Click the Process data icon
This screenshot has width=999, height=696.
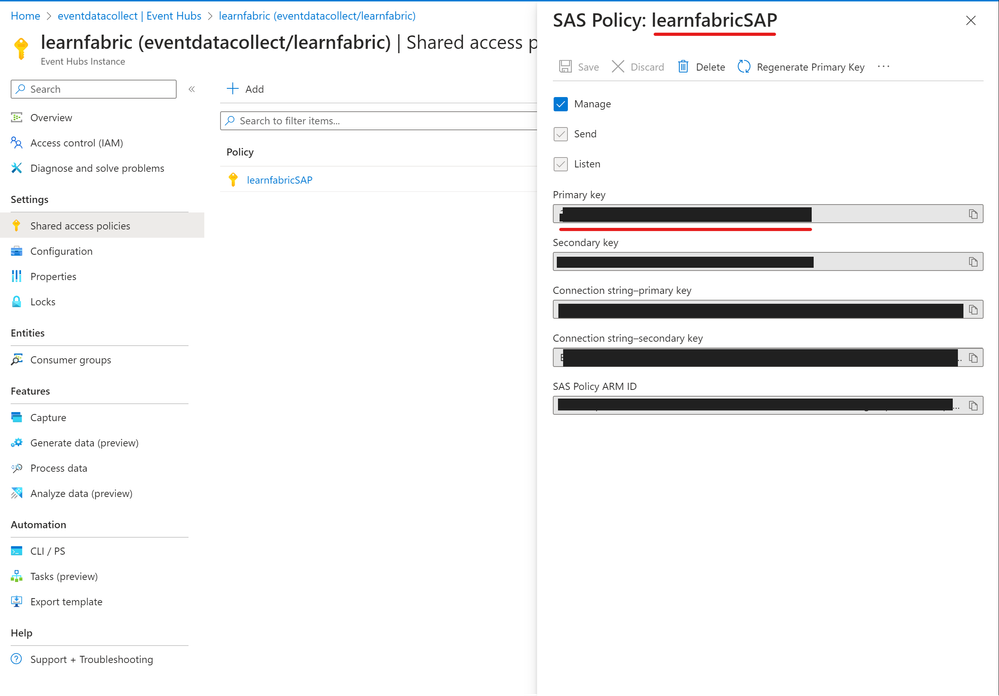pyautogui.click(x=17, y=468)
